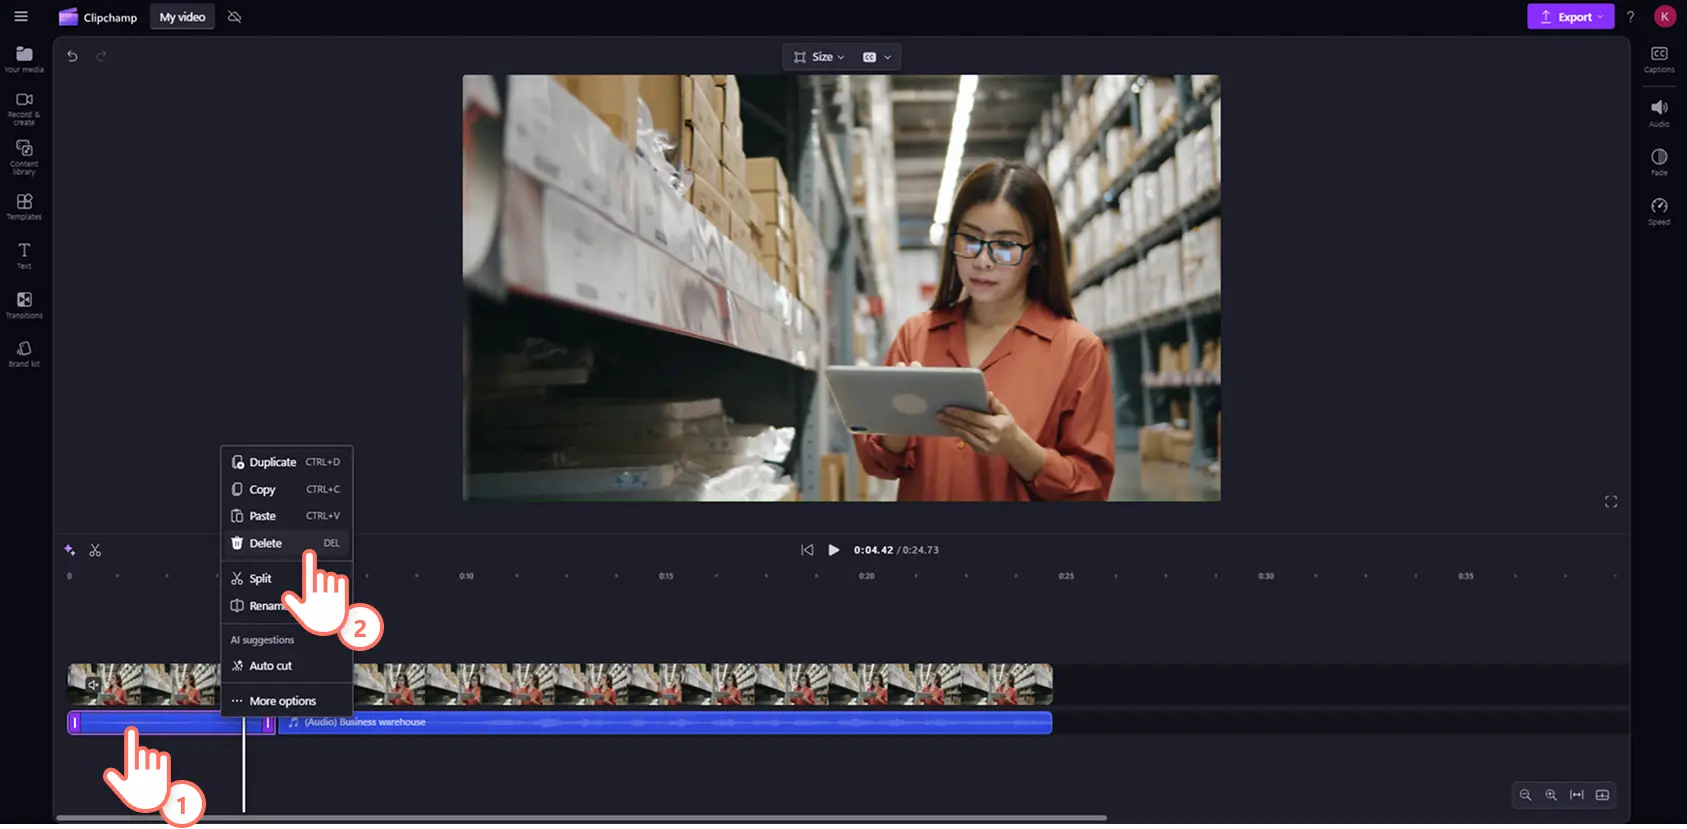Play the video preview
The image size is (1687, 829).
tap(834, 550)
